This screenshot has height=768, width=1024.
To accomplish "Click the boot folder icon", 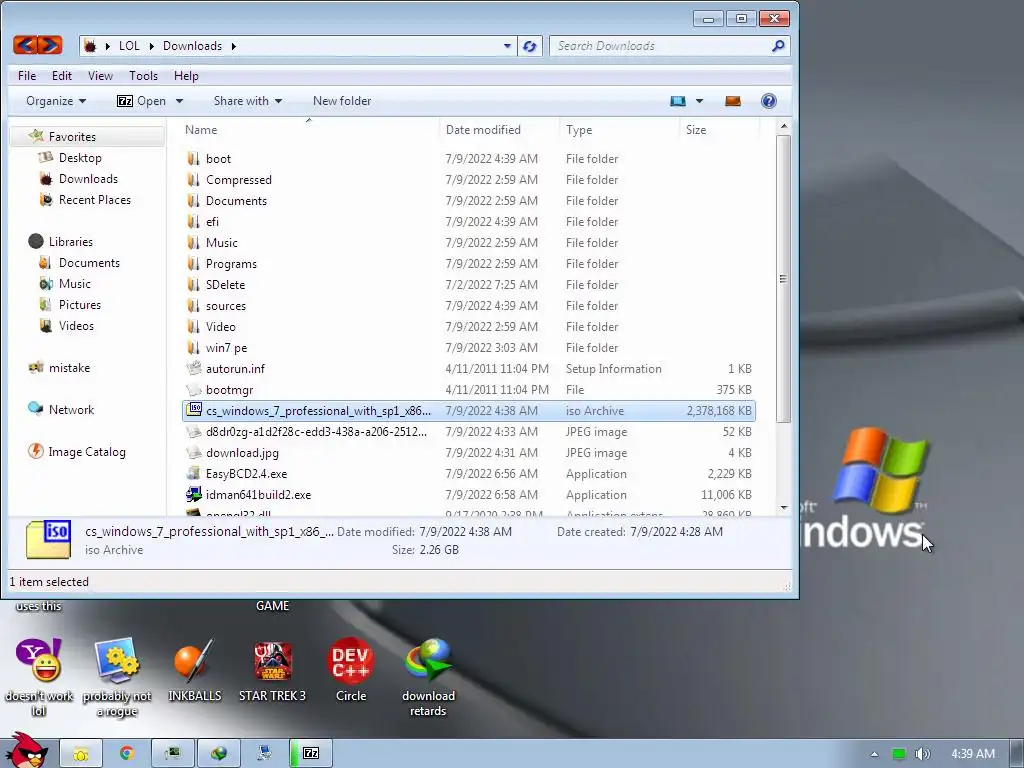I will point(193,159).
